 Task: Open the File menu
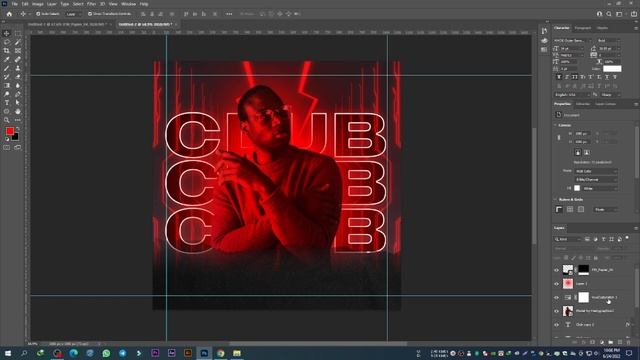(14, 4)
